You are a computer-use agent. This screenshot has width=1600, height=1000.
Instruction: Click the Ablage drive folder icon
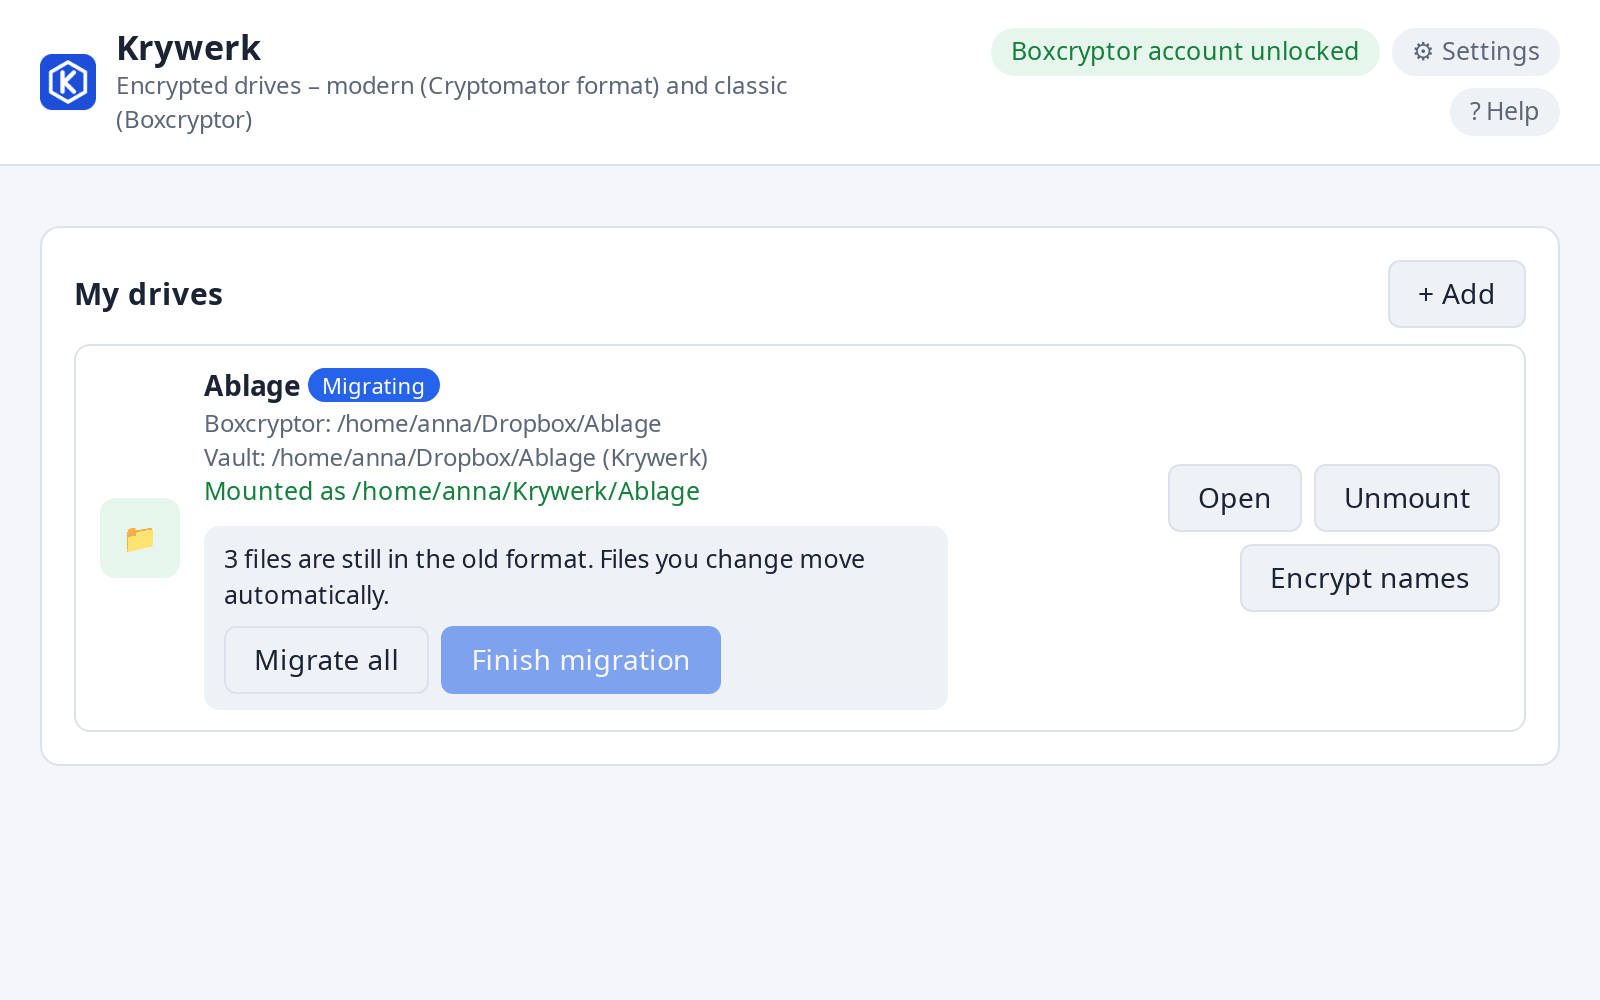(140, 538)
